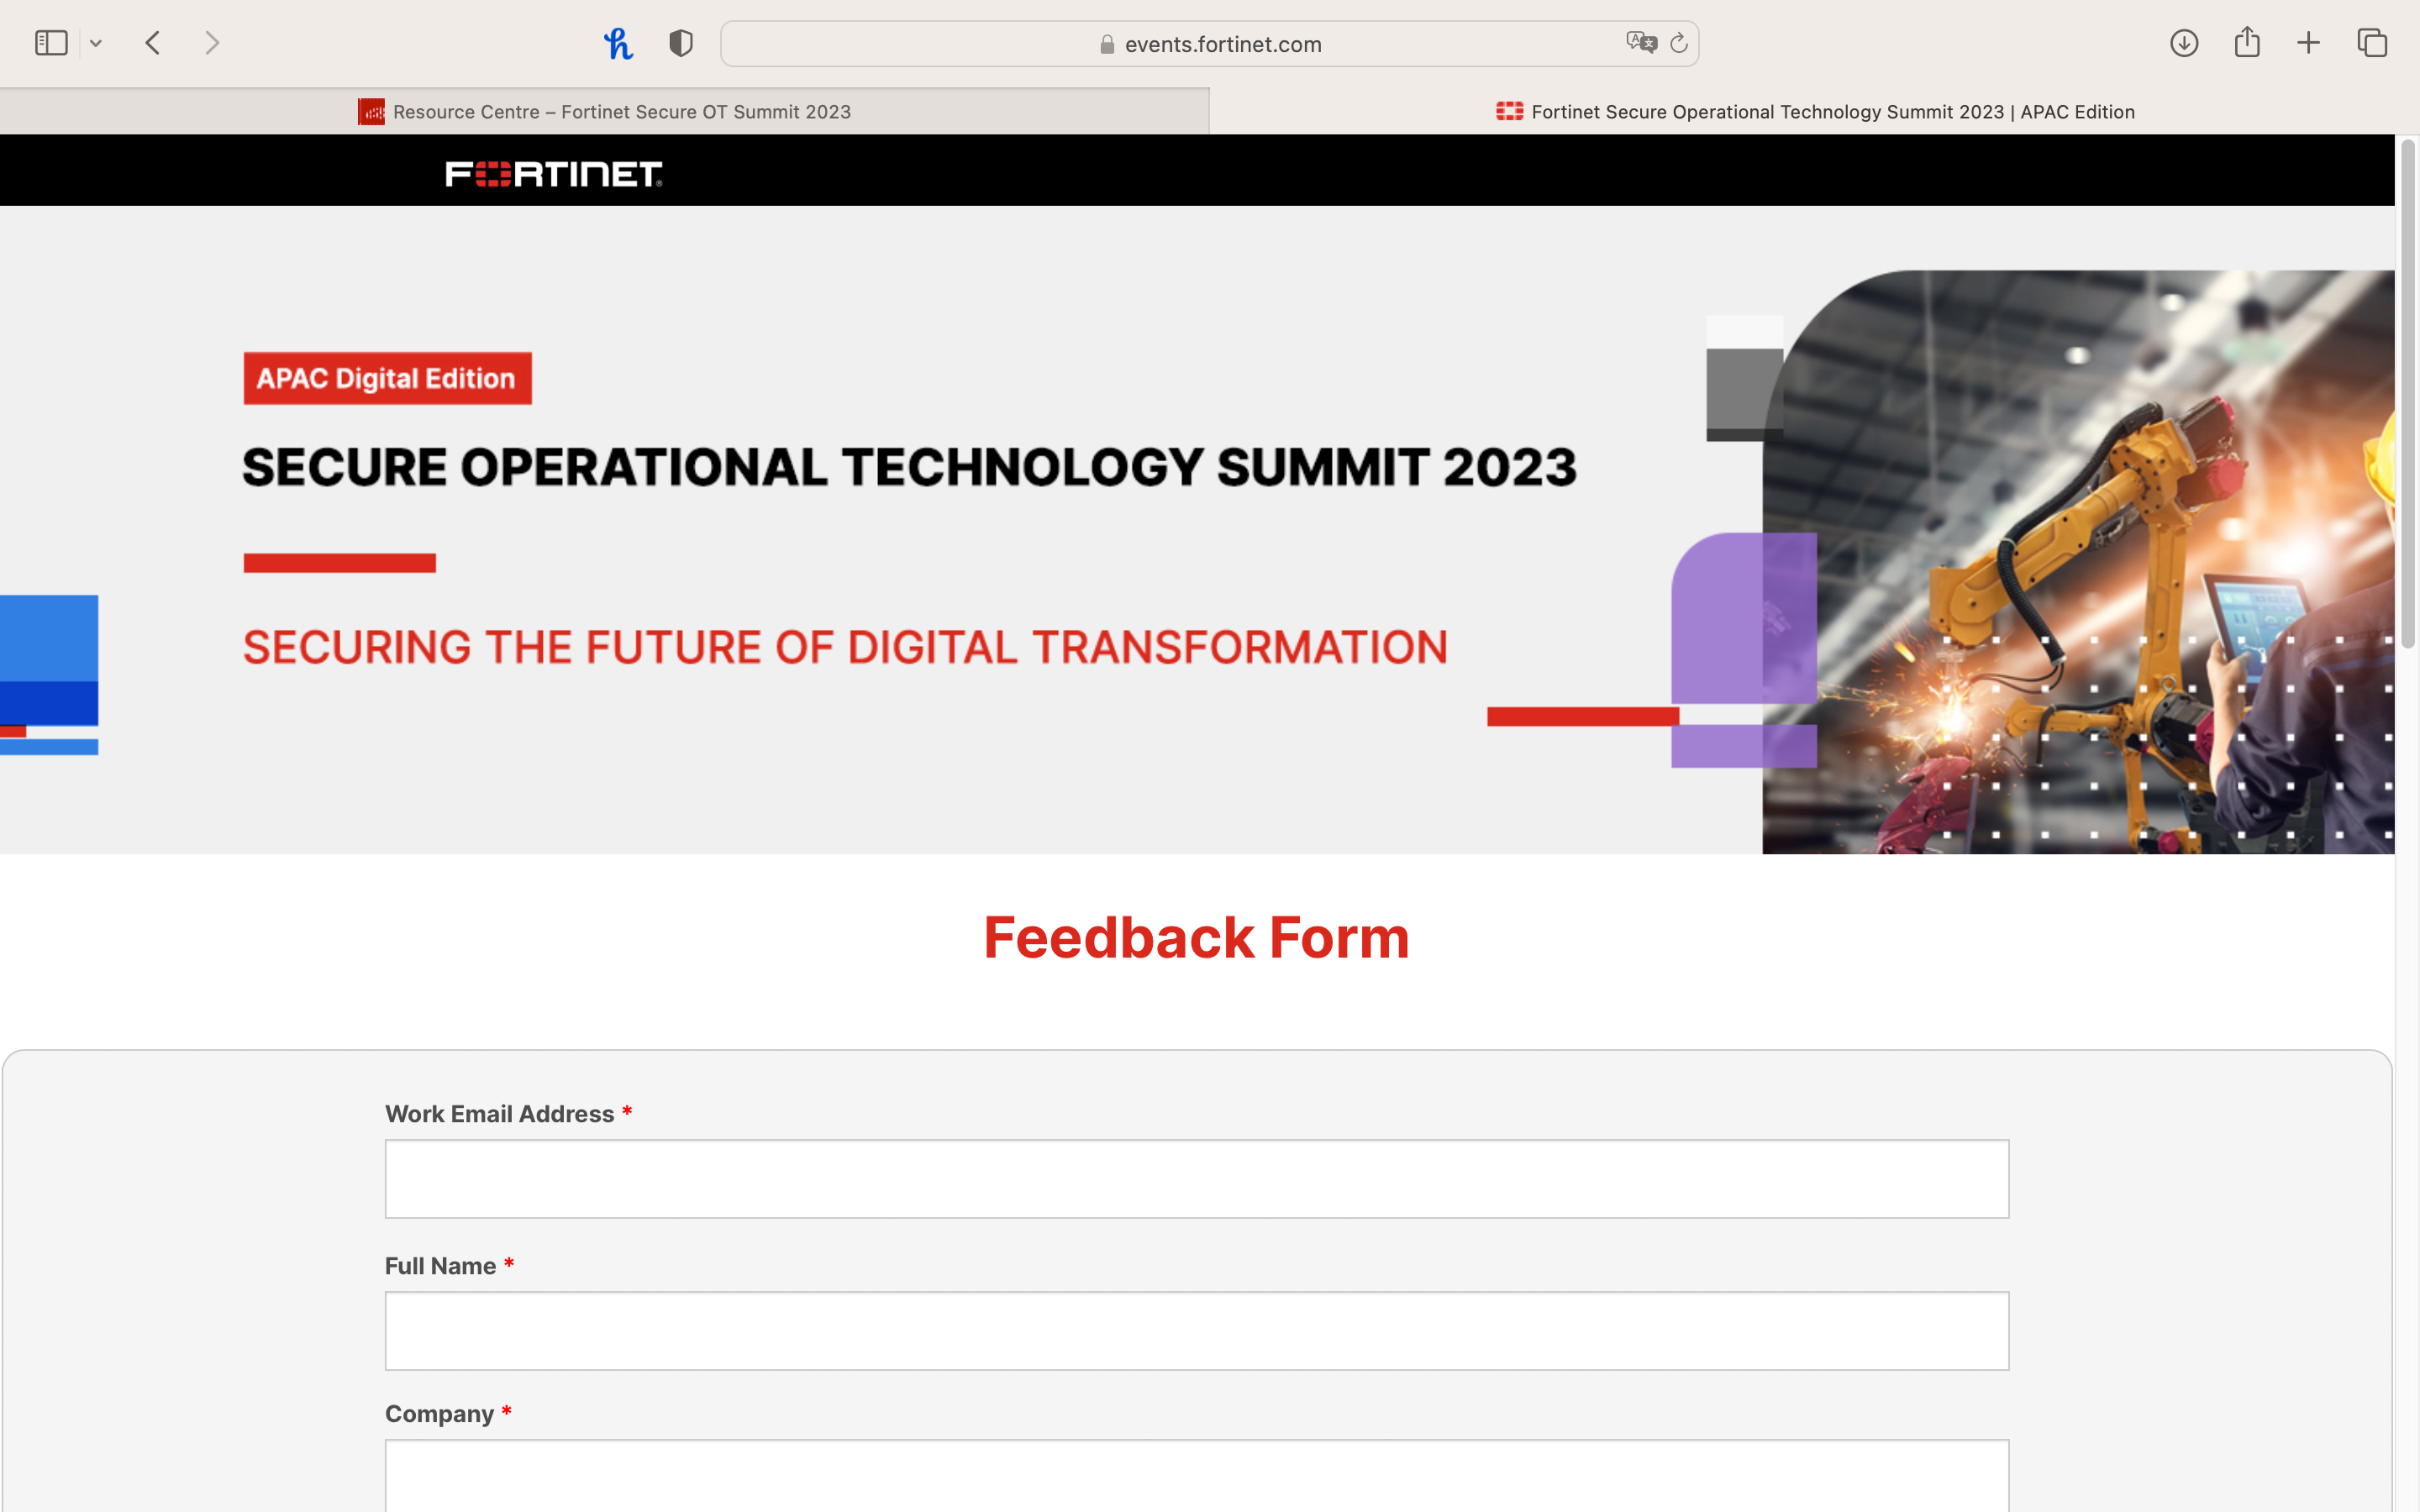Screen dimensions: 2420x1512
Task: Click the Work Email Address label
Action: tap(499, 1114)
